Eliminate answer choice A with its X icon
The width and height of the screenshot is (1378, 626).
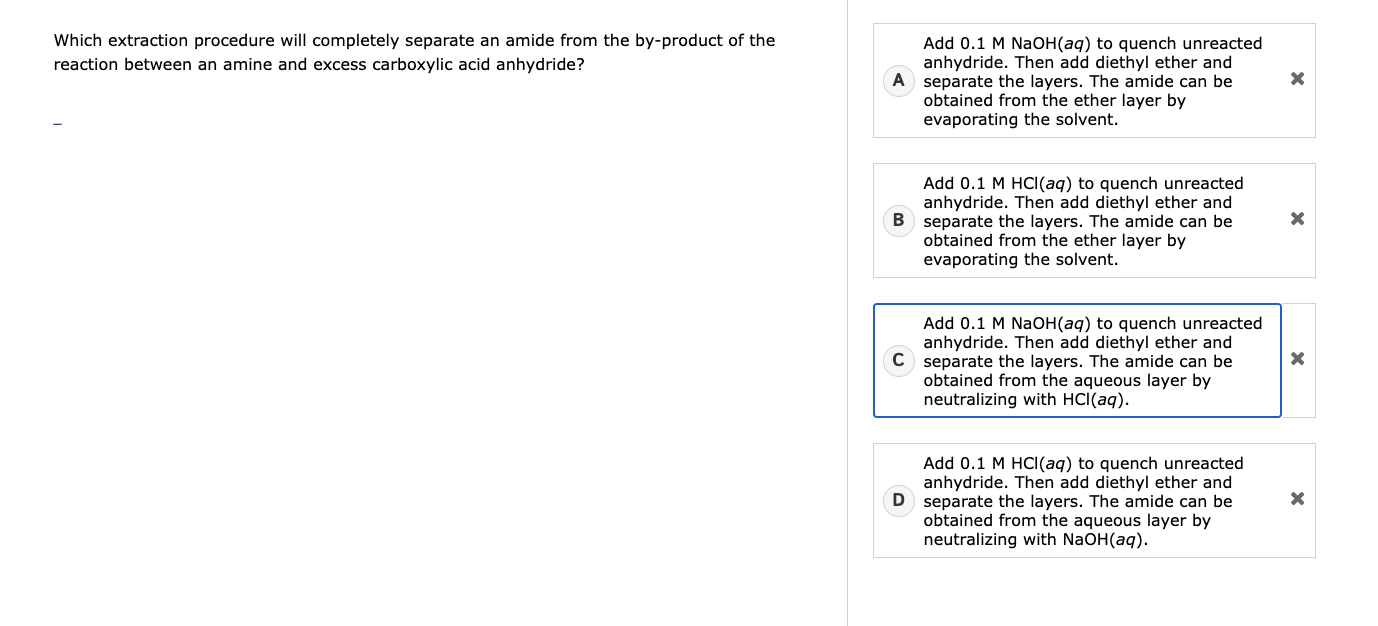point(1297,79)
